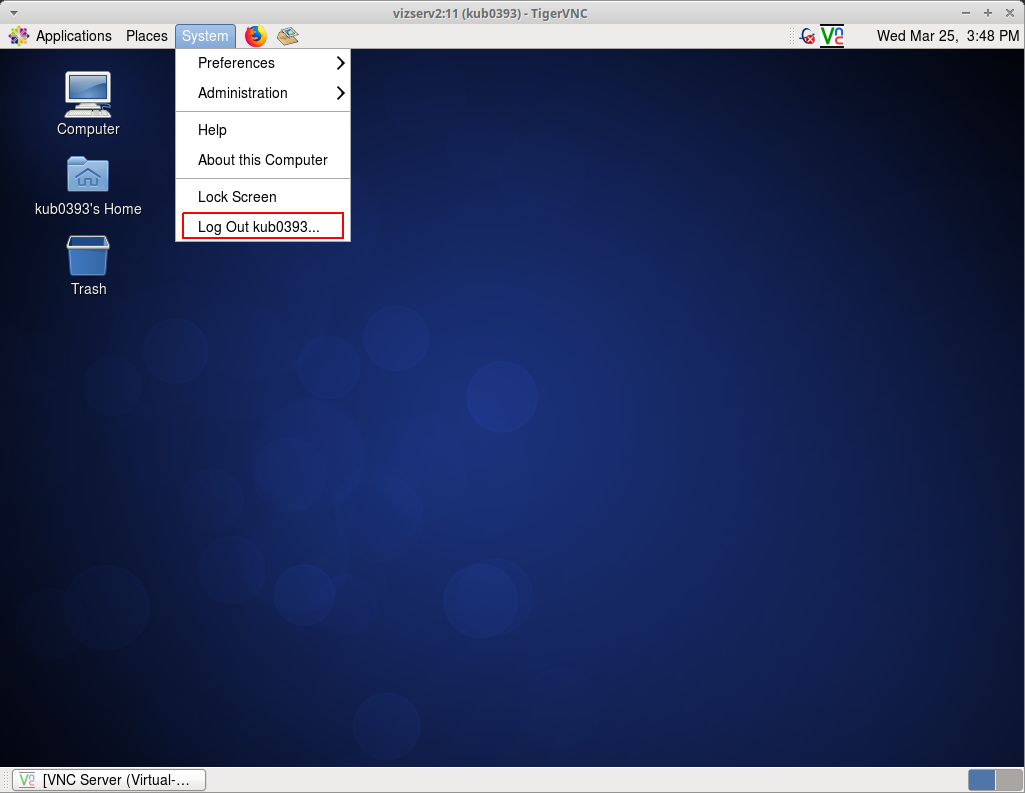
Task: Open the Computer desktop icon
Action: coord(88,95)
